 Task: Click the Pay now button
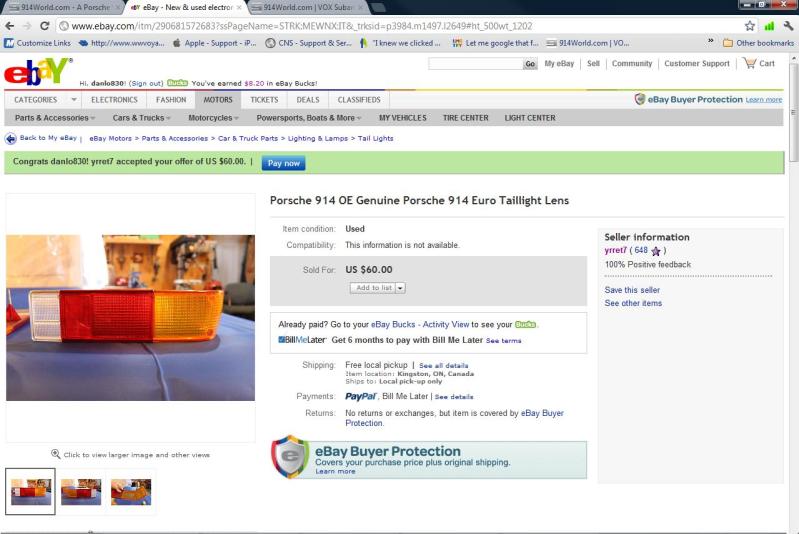(283, 163)
